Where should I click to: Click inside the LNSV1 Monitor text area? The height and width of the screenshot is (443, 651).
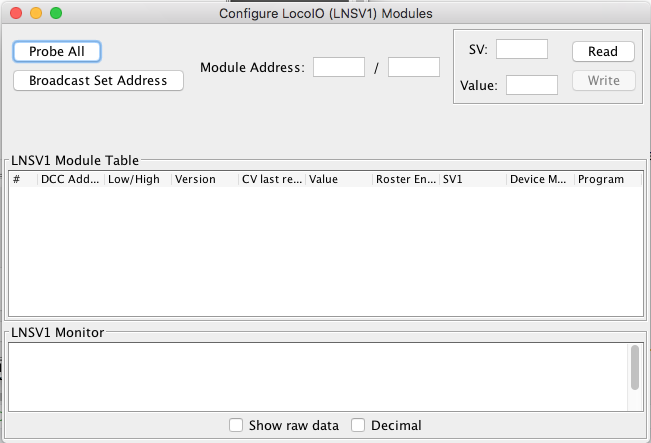[x=318, y=377]
